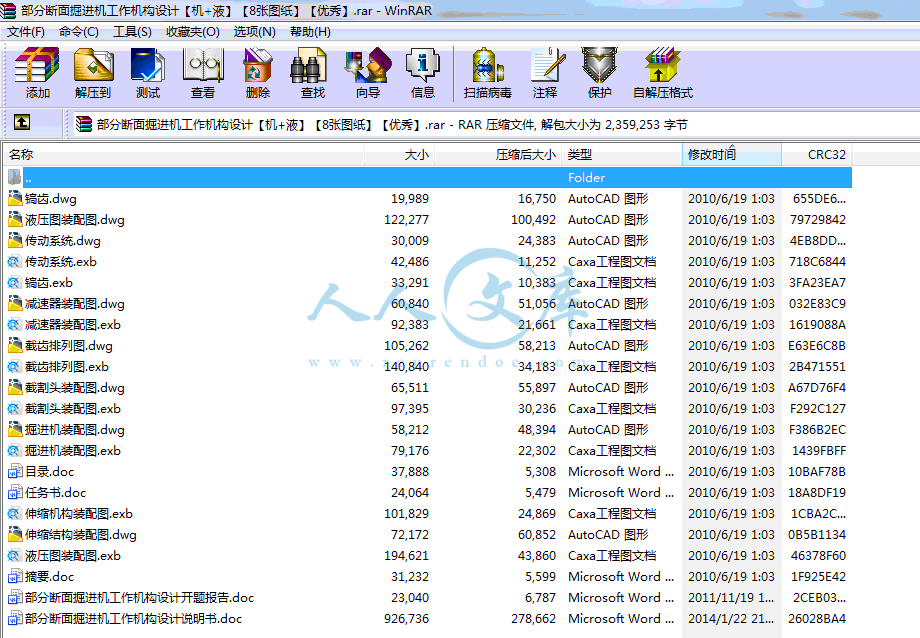Click size value 140,840
Screen dimensions: 920x638
pyautogui.click(x=407, y=367)
